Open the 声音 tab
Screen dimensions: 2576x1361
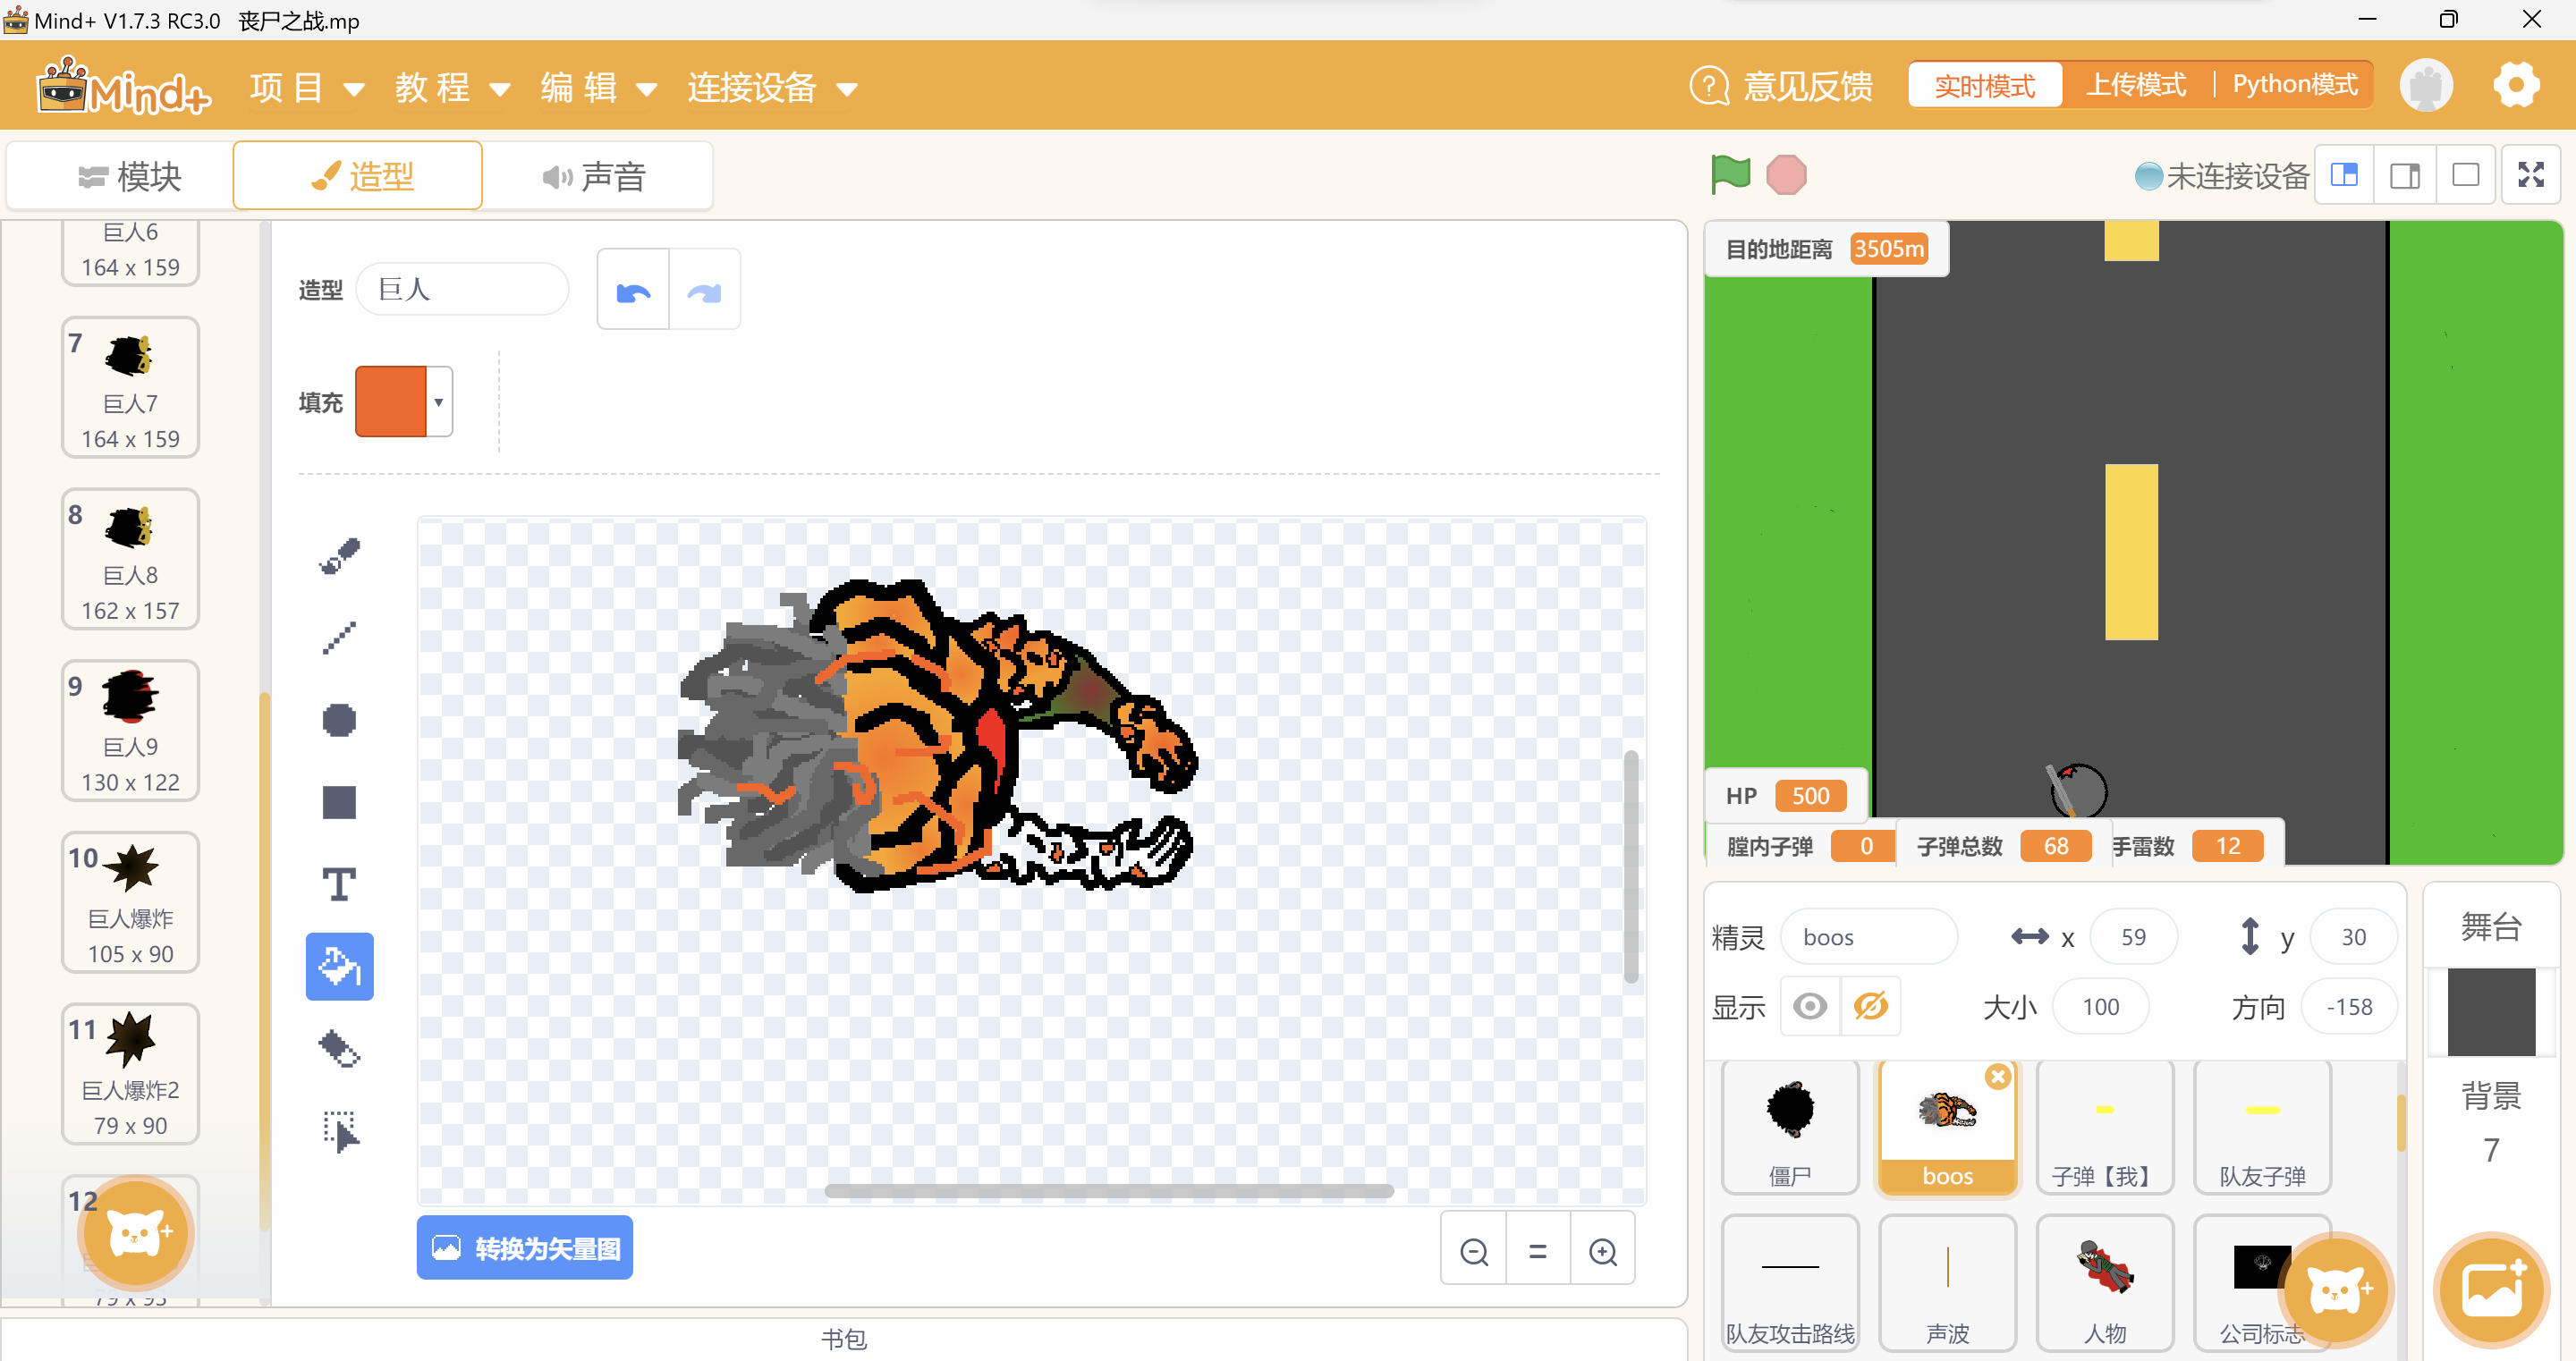595,176
